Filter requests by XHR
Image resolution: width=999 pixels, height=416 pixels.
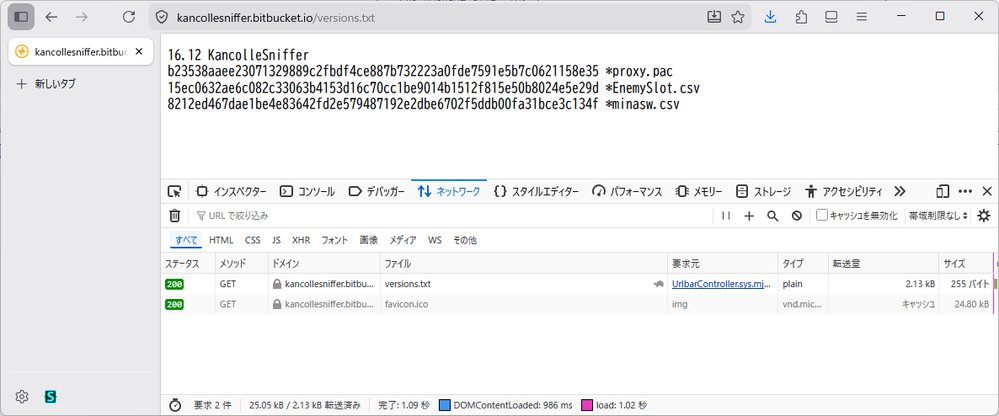[301, 240]
